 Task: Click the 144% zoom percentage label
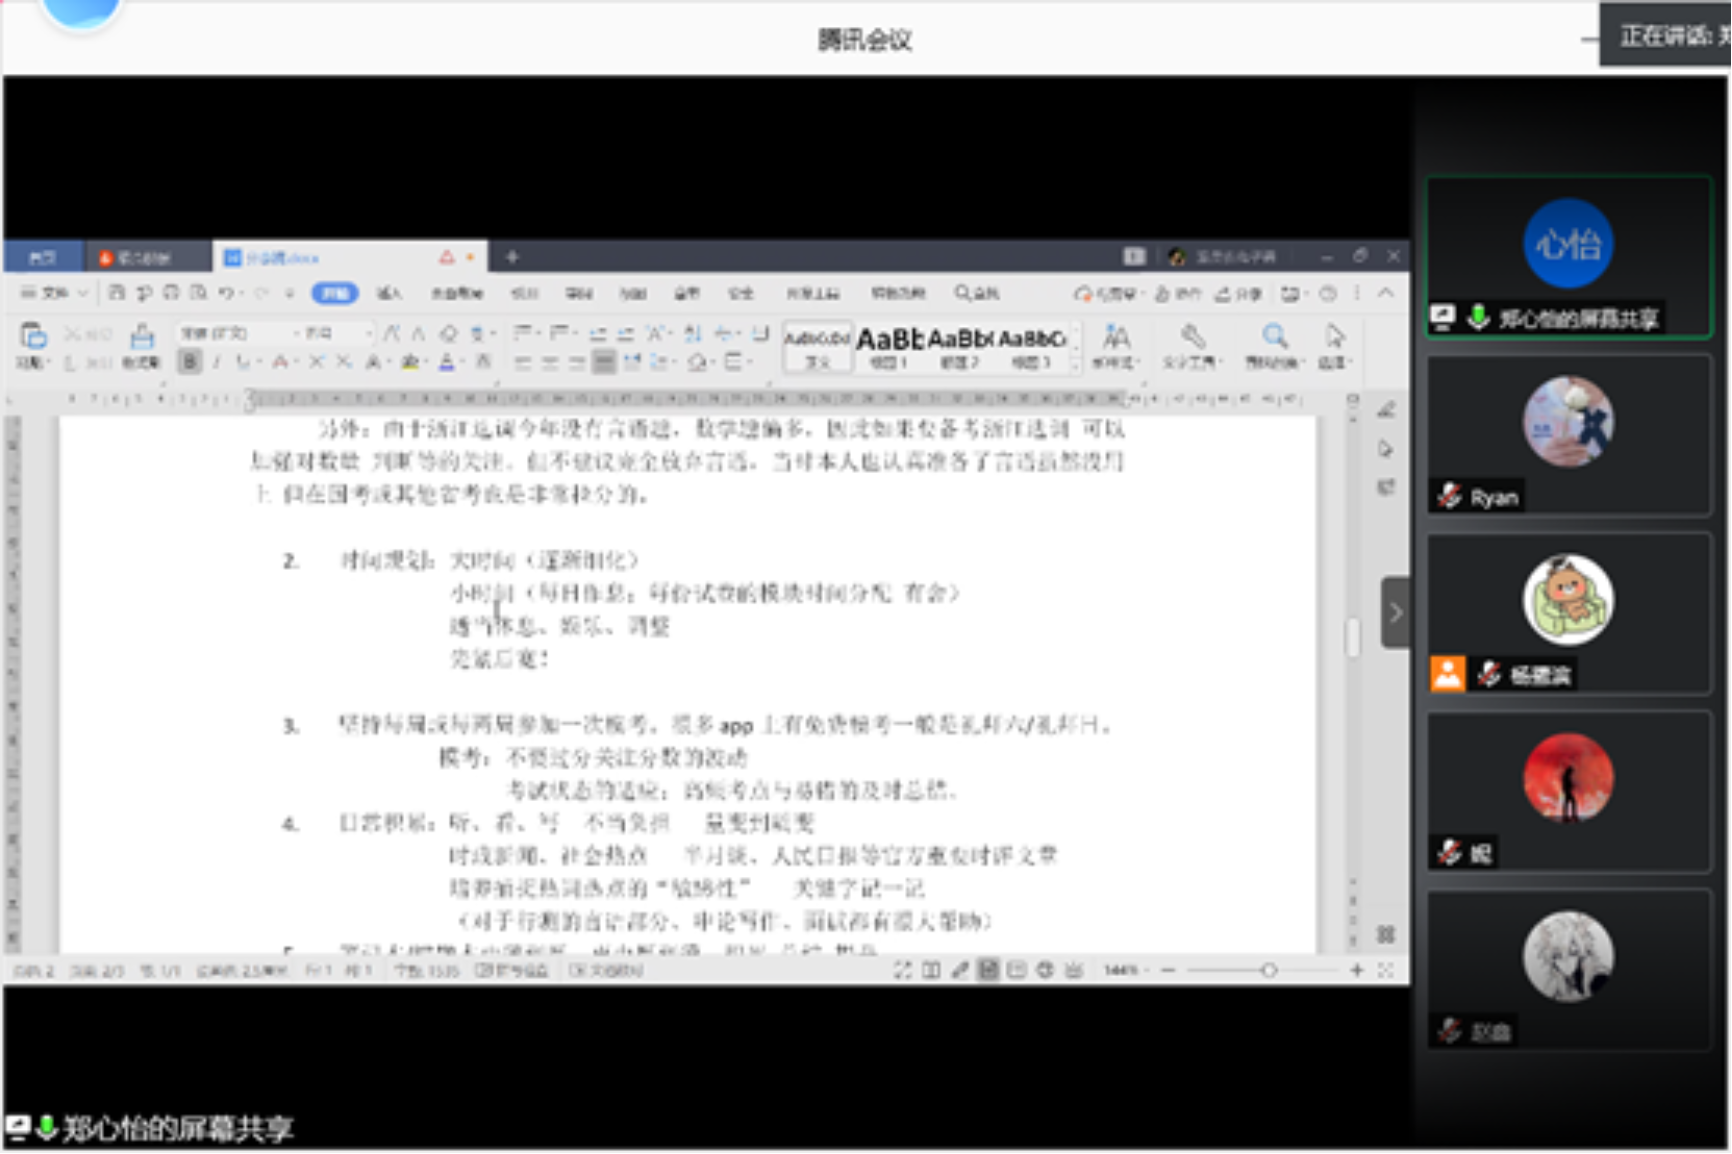click(x=1120, y=970)
